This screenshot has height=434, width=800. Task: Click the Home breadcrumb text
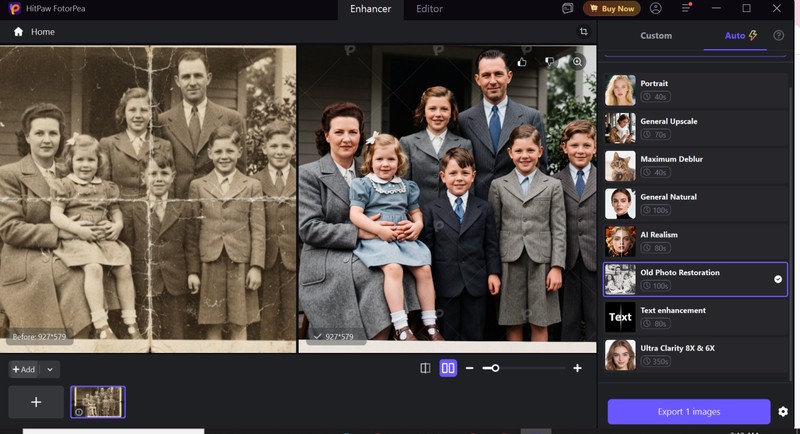click(x=43, y=32)
